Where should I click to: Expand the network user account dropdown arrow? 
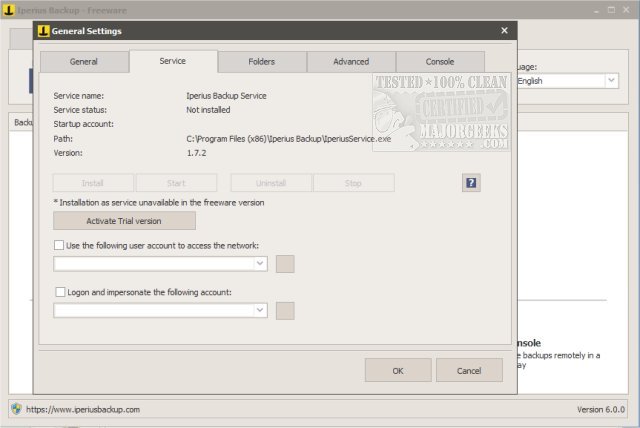[x=260, y=264]
